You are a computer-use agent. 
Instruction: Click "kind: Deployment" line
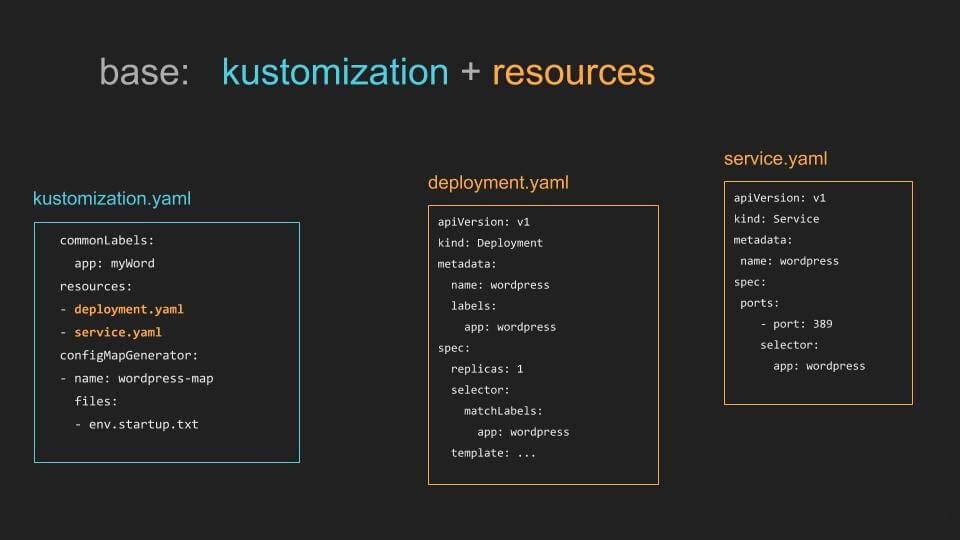tap(490, 243)
